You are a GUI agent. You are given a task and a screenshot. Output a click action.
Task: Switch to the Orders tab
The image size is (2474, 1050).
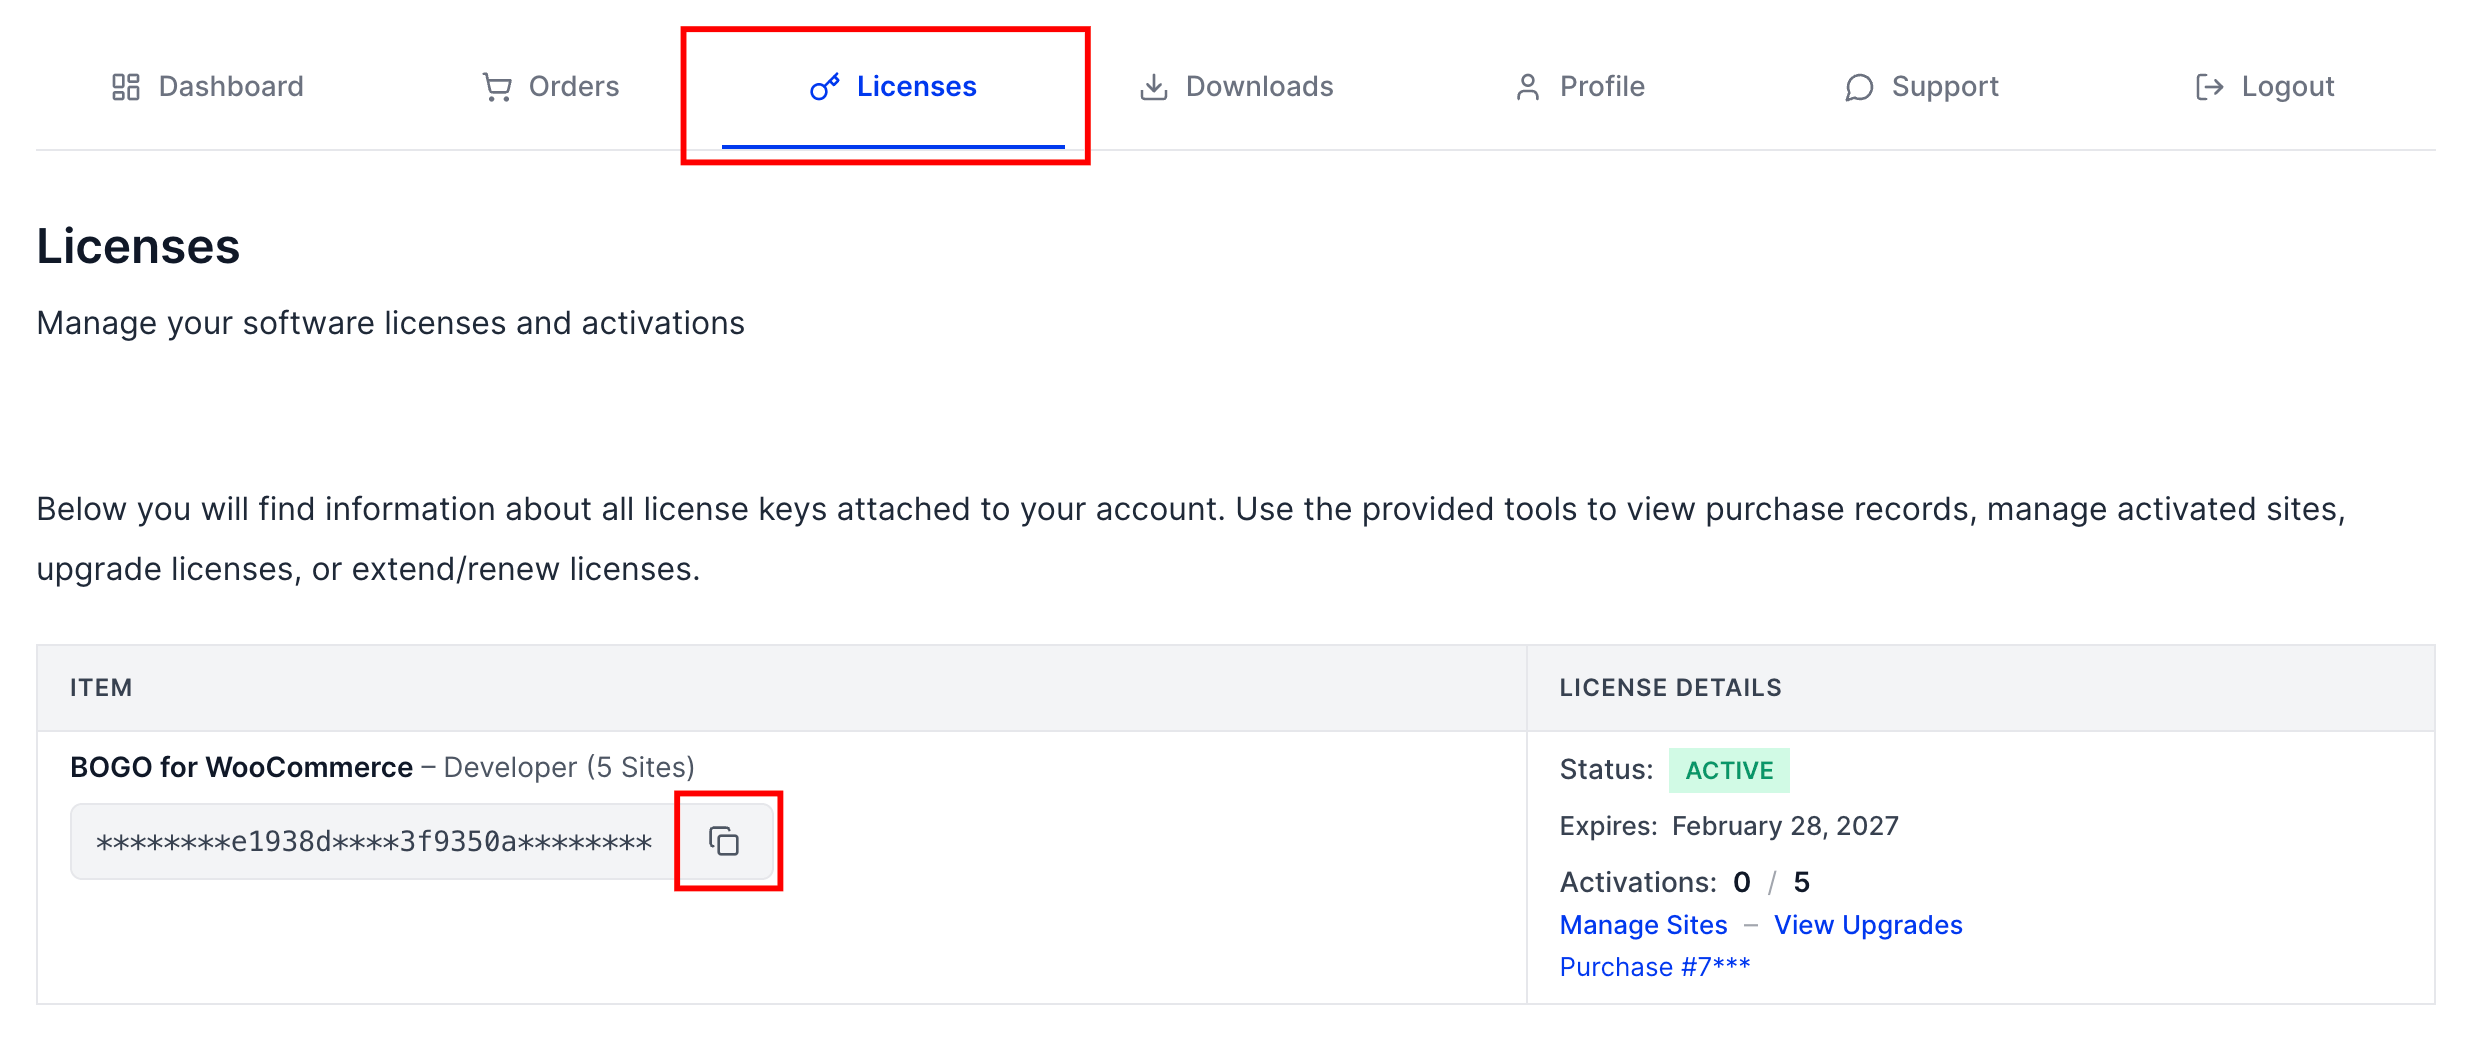pyautogui.click(x=551, y=87)
